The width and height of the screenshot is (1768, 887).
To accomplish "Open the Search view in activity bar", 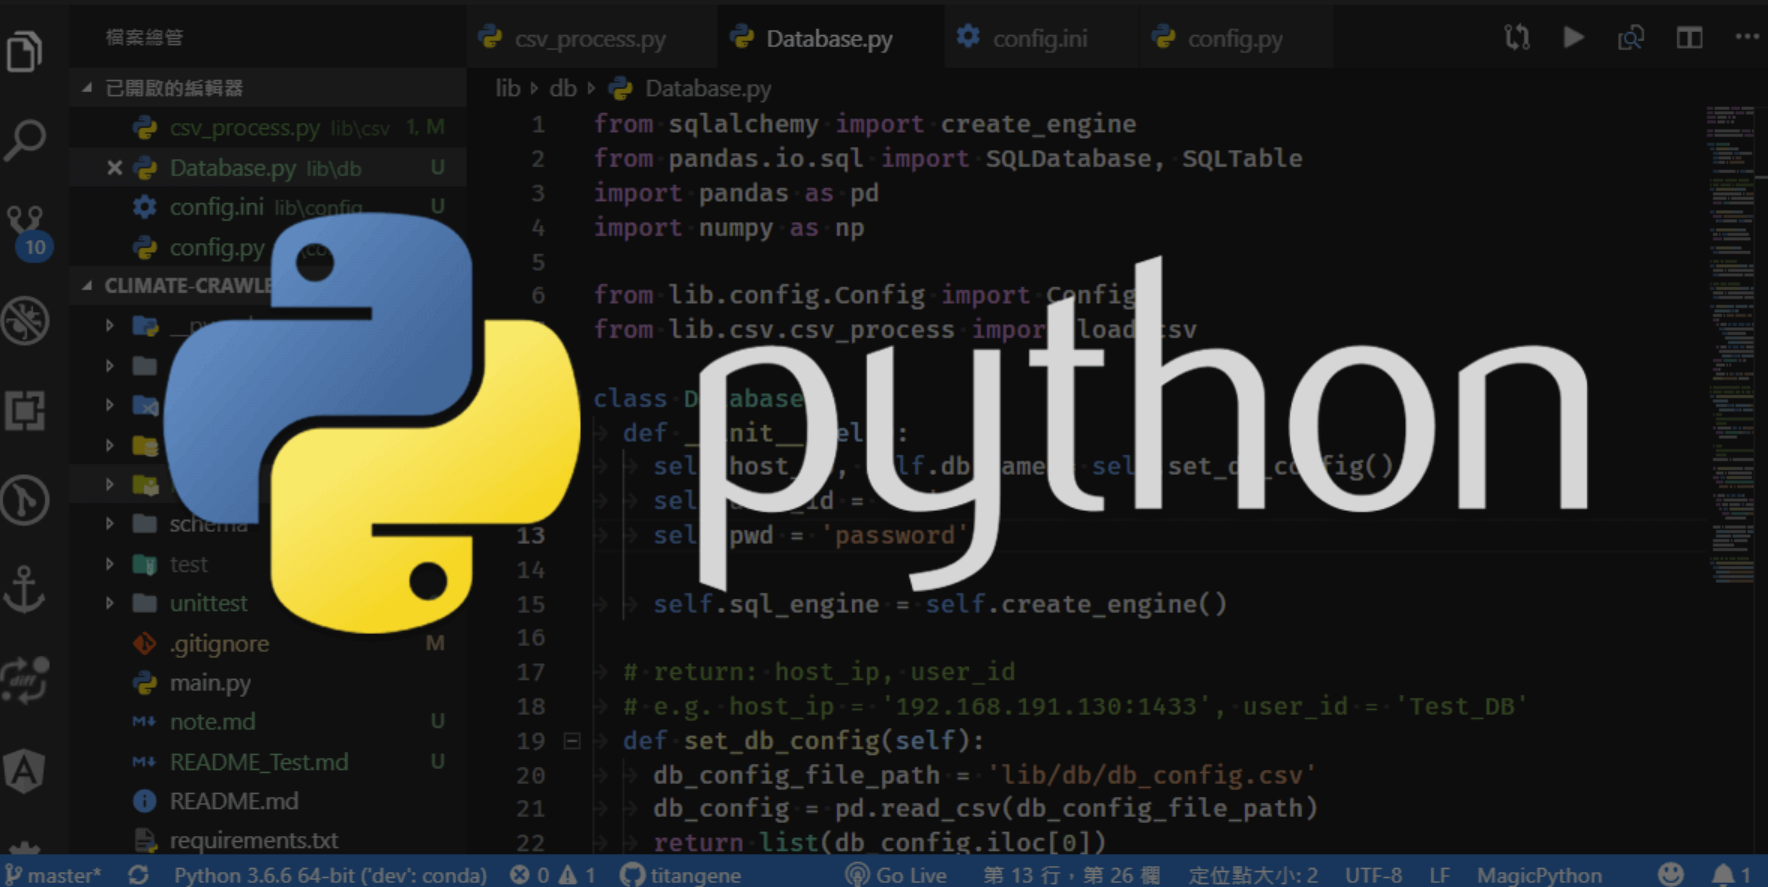I will pyautogui.click(x=25, y=140).
